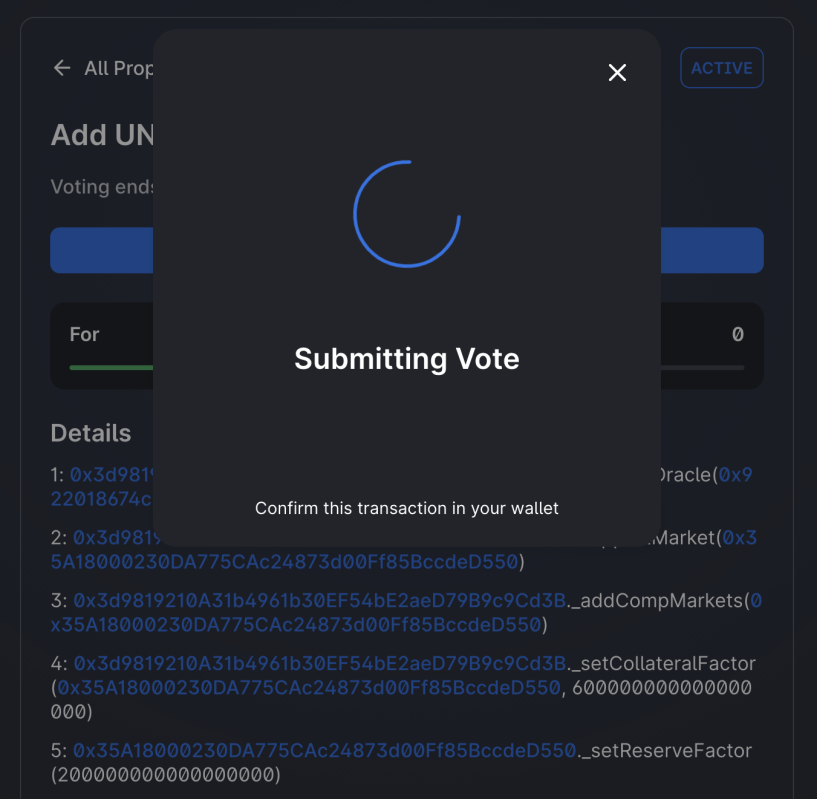Open the _setCollateralFactor target contract address
This screenshot has width=817, height=799.
click(320, 663)
